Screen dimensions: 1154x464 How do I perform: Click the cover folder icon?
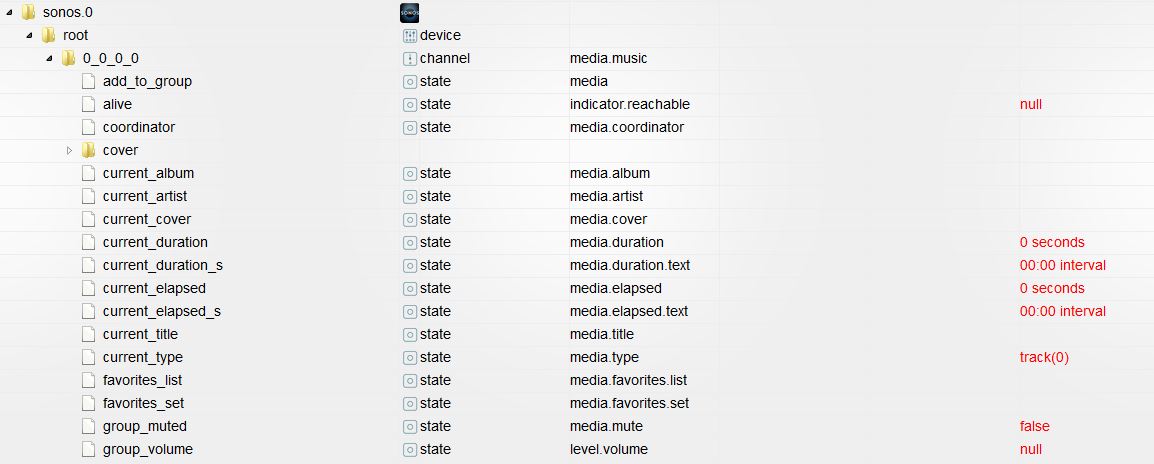click(89, 150)
